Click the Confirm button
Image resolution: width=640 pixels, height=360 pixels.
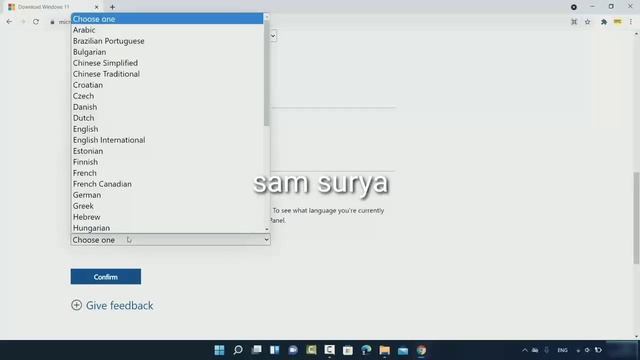[x=106, y=276]
